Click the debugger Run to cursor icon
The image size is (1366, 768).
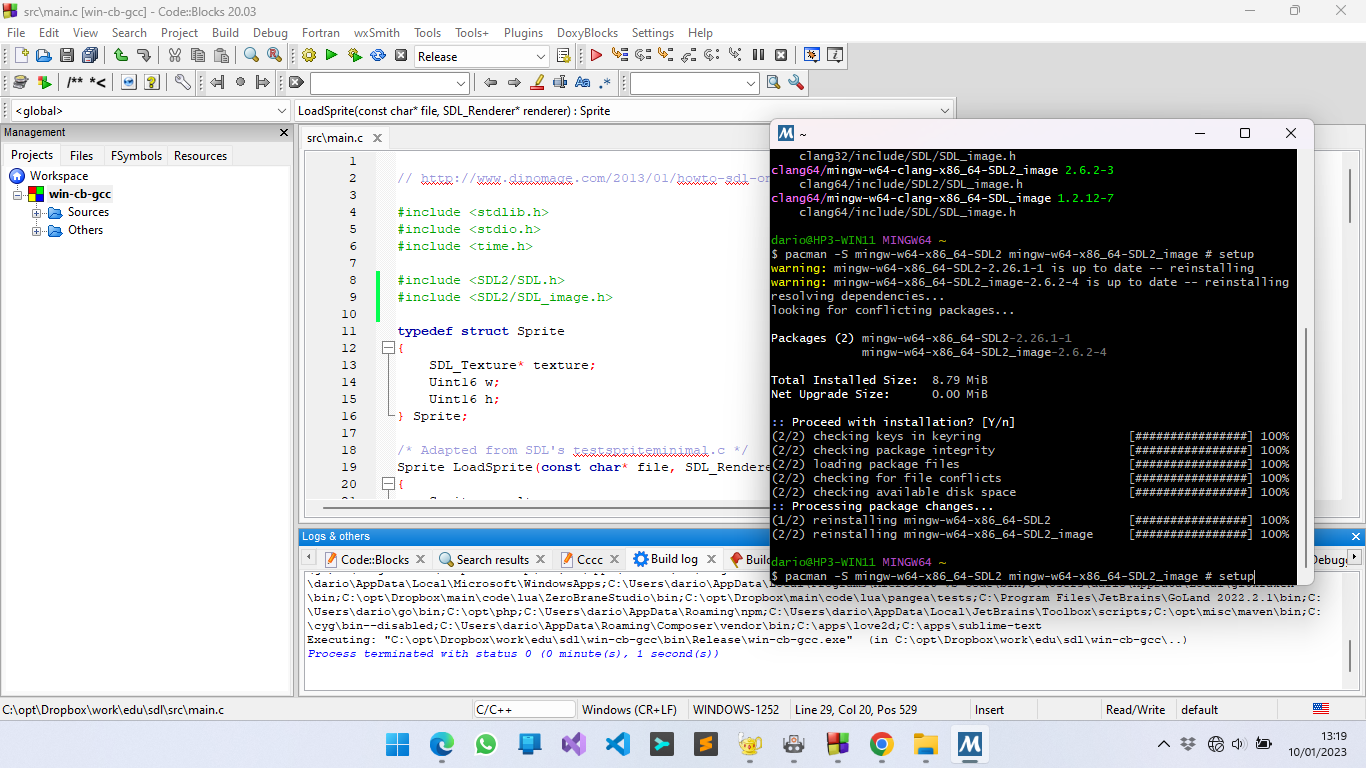(x=619, y=56)
